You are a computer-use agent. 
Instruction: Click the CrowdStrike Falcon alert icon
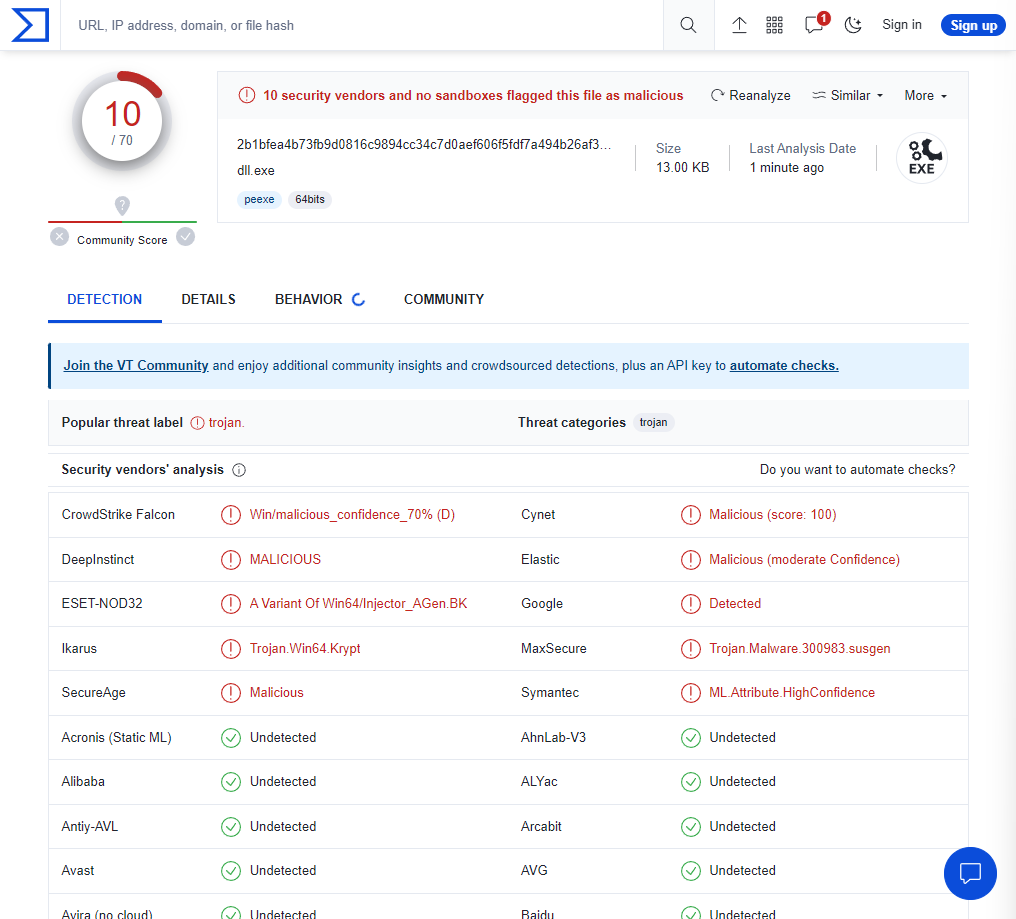[x=231, y=515]
